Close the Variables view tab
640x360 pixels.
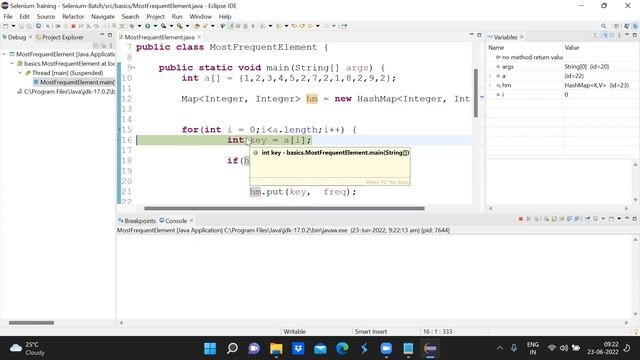click(x=522, y=37)
